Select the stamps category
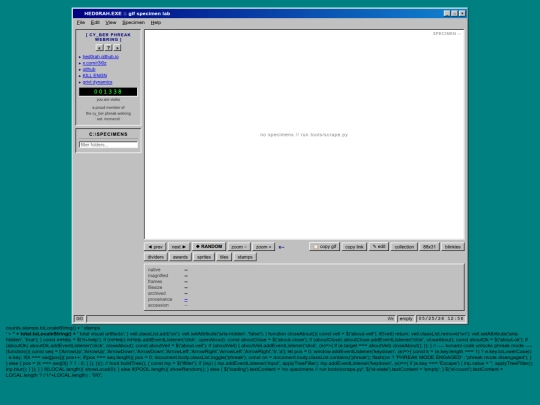 click(245, 257)
